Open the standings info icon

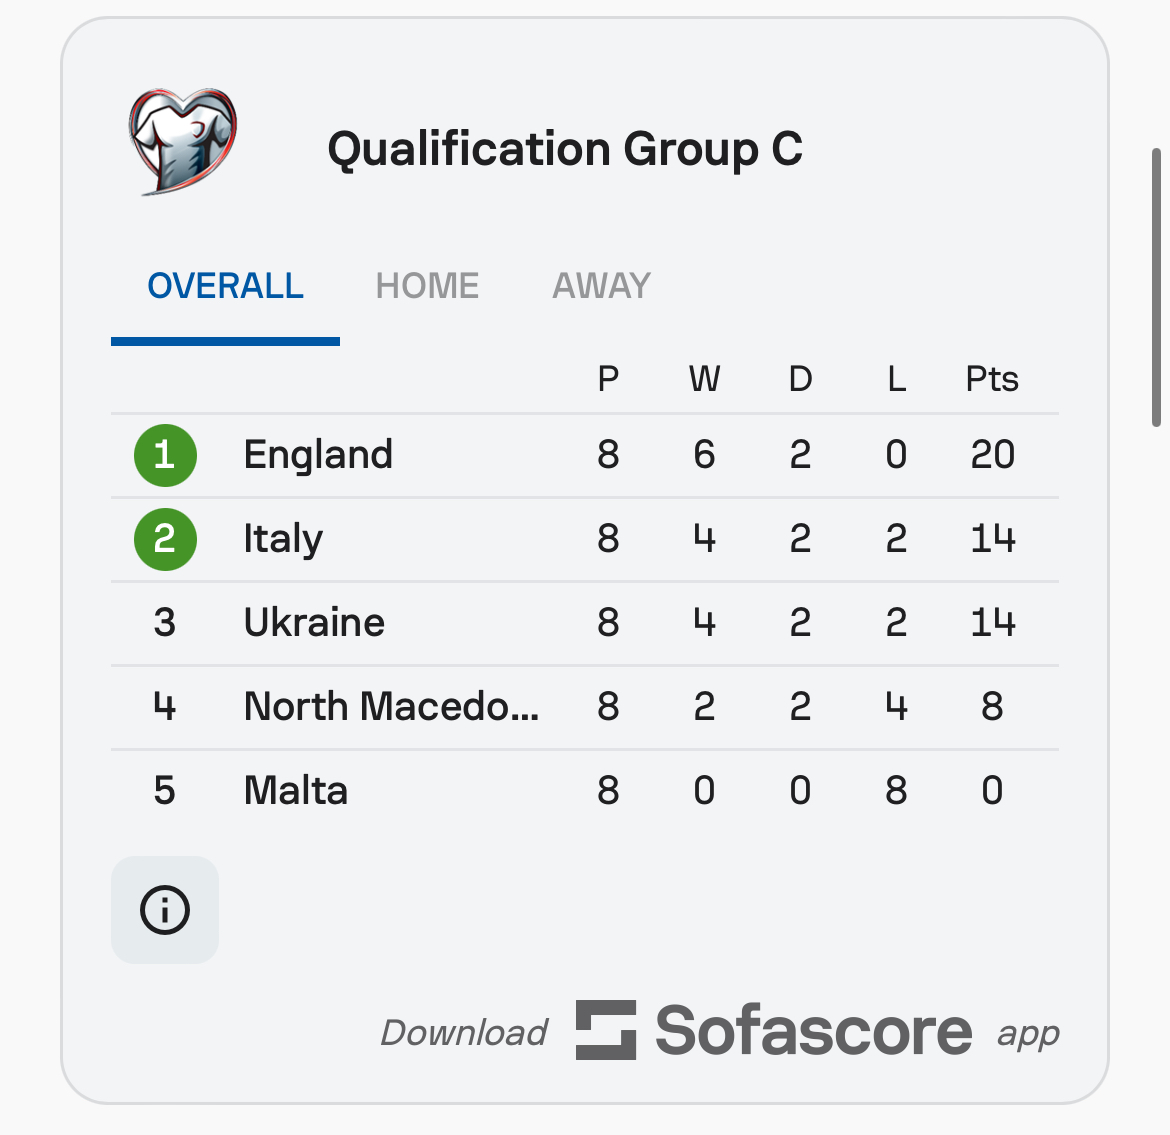click(x=165, y=910)
